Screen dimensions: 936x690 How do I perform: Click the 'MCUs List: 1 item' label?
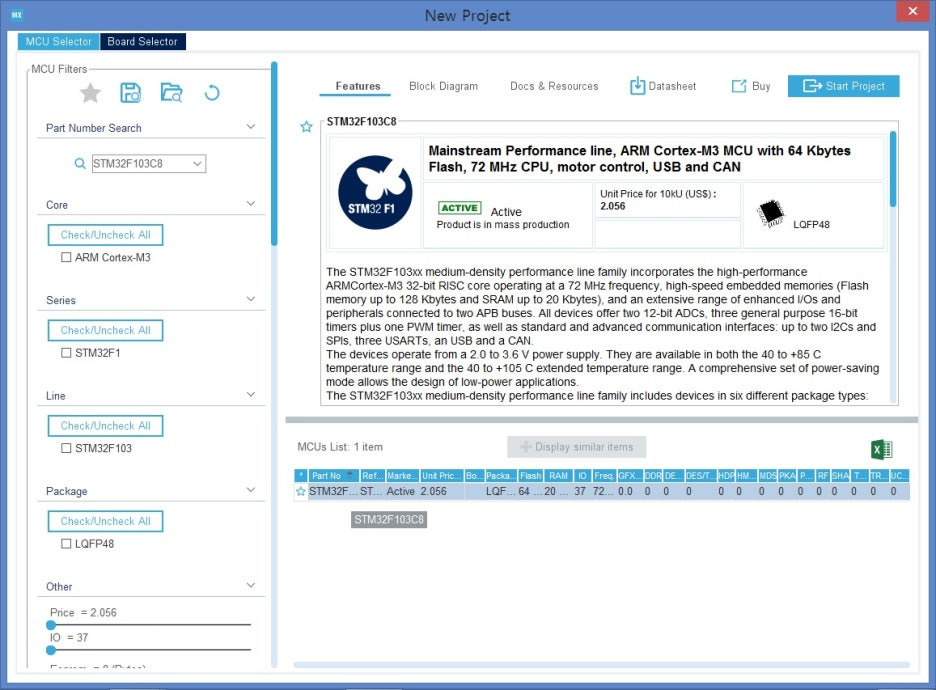click(x=340, y=447)
